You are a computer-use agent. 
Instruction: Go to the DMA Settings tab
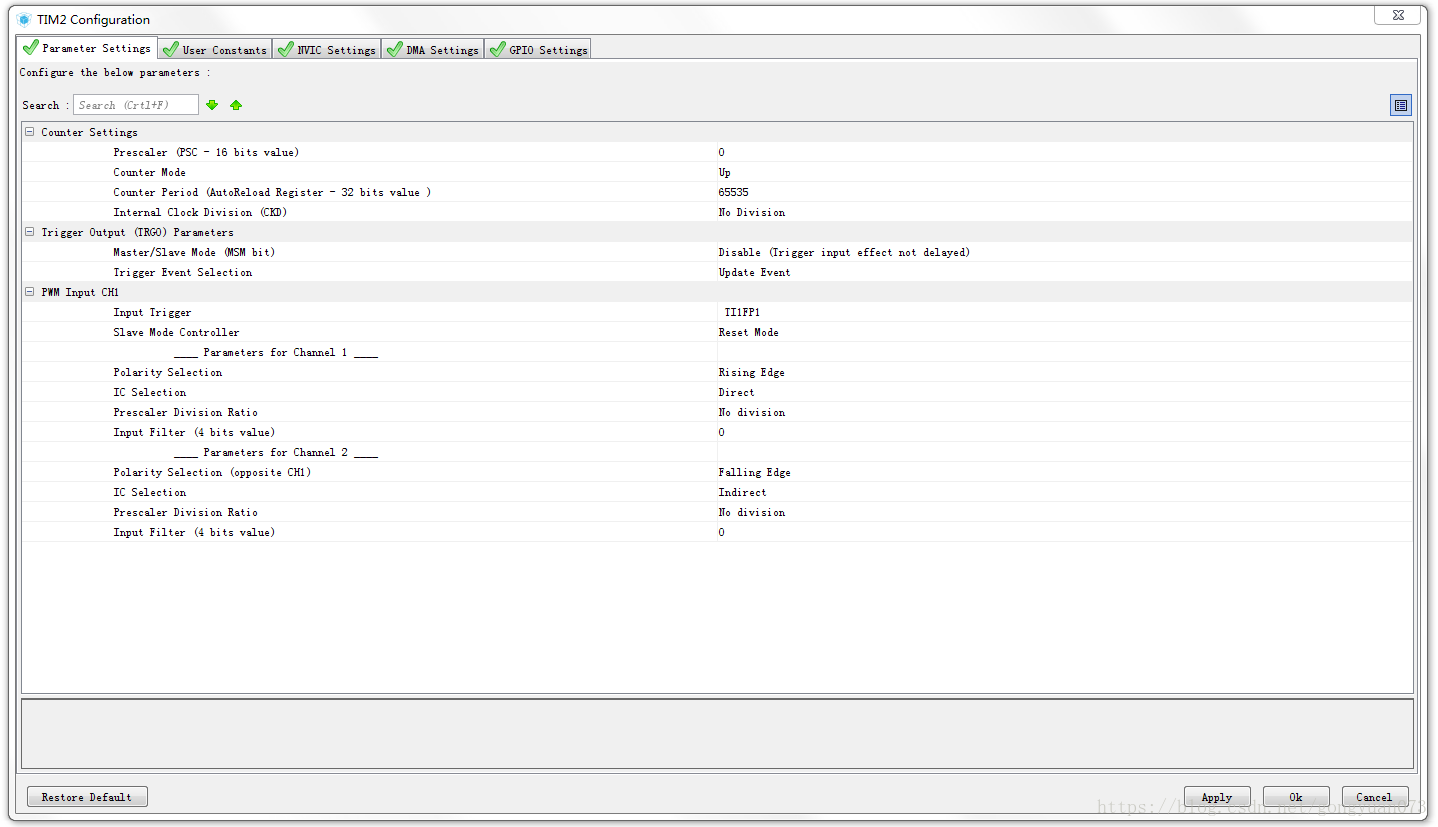tap(433, 49)
